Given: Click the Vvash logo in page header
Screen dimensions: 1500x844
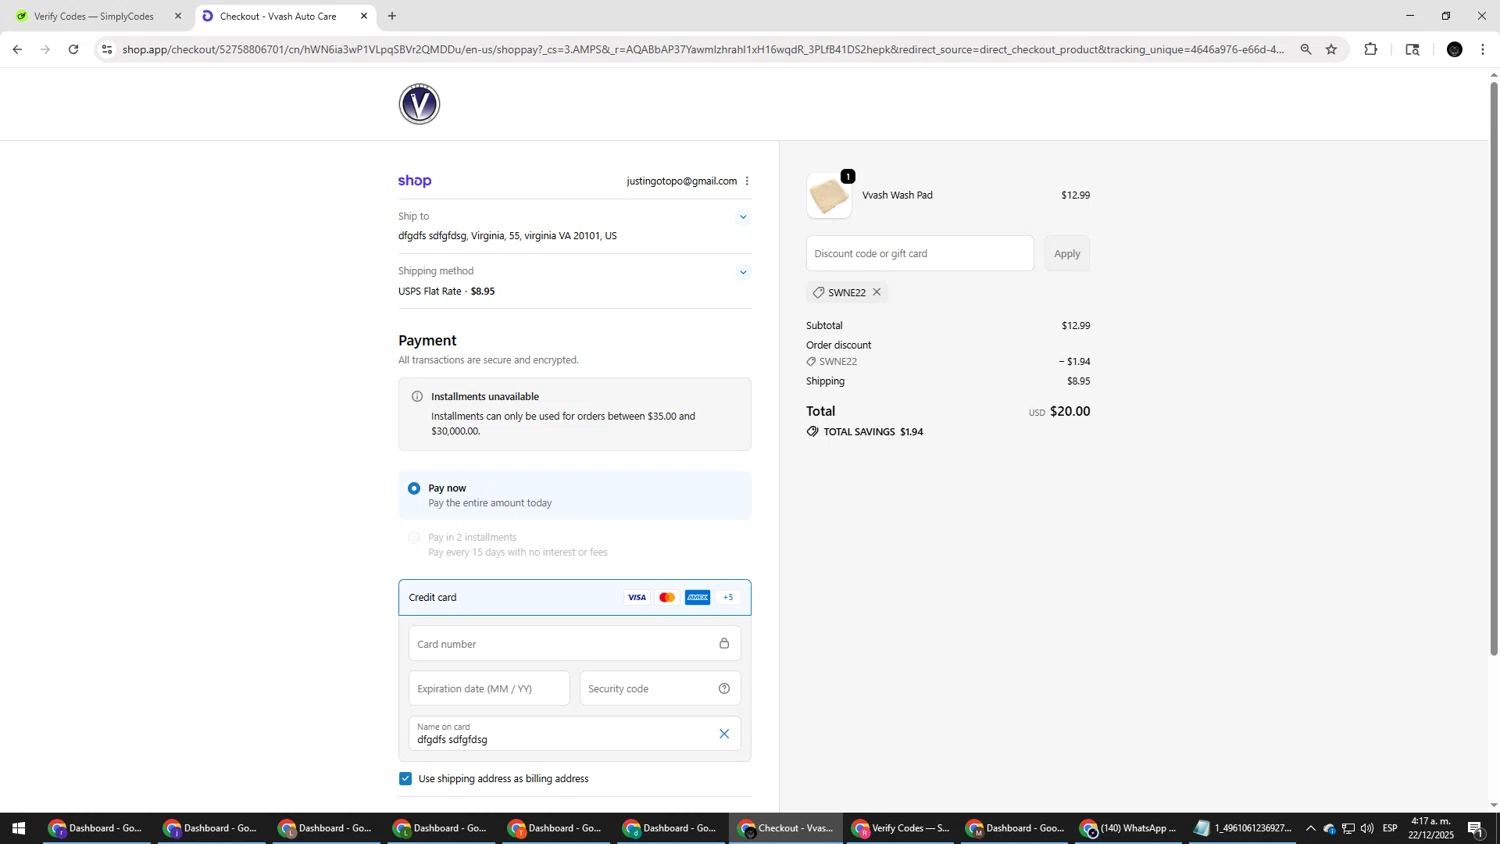Looking at the screenshot, I should pos(419,104).
